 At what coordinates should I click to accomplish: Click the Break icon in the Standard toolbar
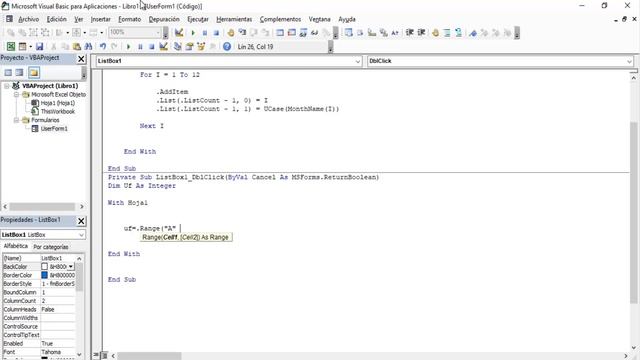pyautogui.click(x=140, y=47)
